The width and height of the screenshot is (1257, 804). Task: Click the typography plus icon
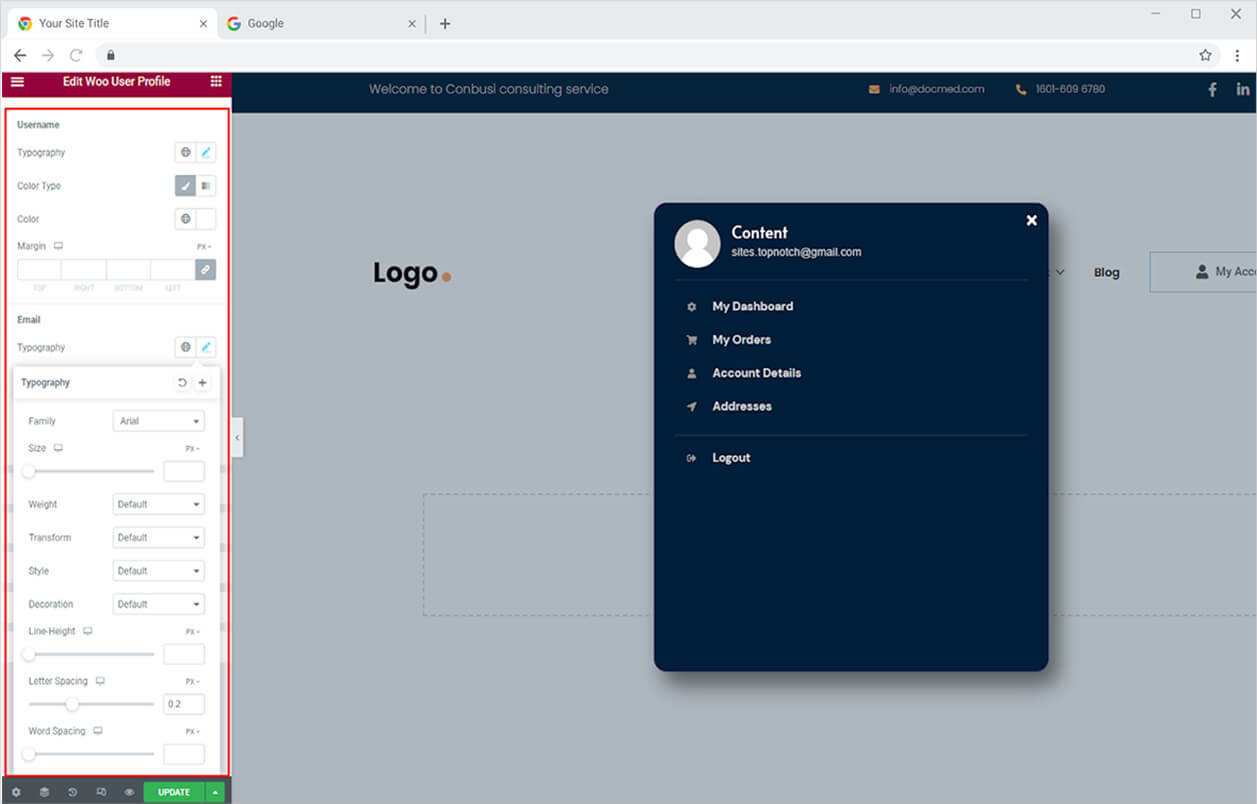pos(202,383)
